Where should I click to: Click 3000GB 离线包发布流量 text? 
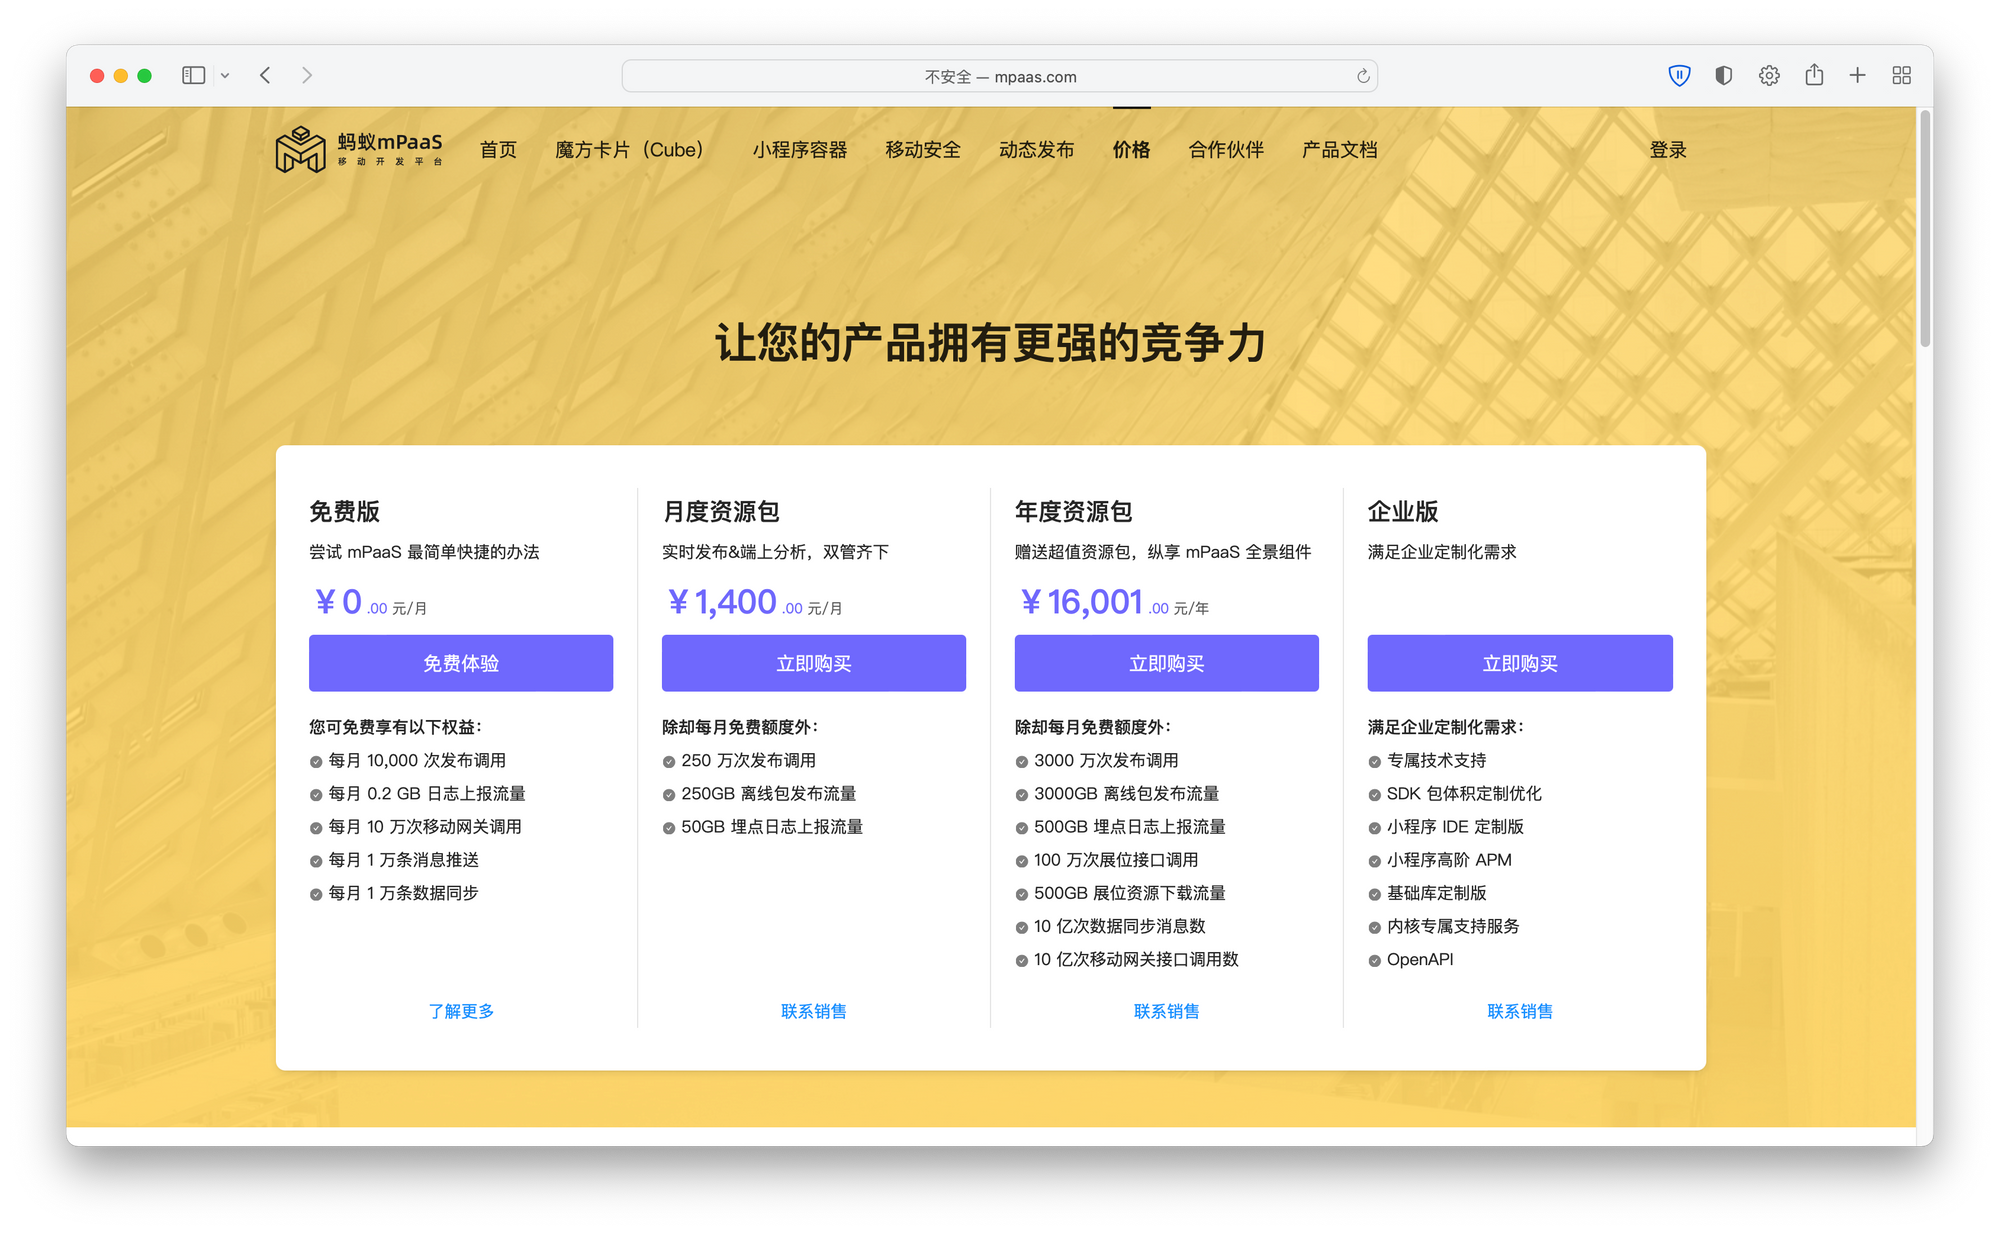(x=1127, y=794)
